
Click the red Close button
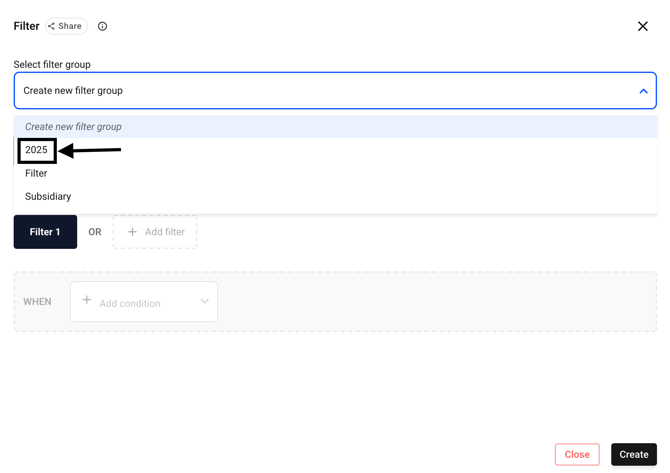(x=577, y=454)
